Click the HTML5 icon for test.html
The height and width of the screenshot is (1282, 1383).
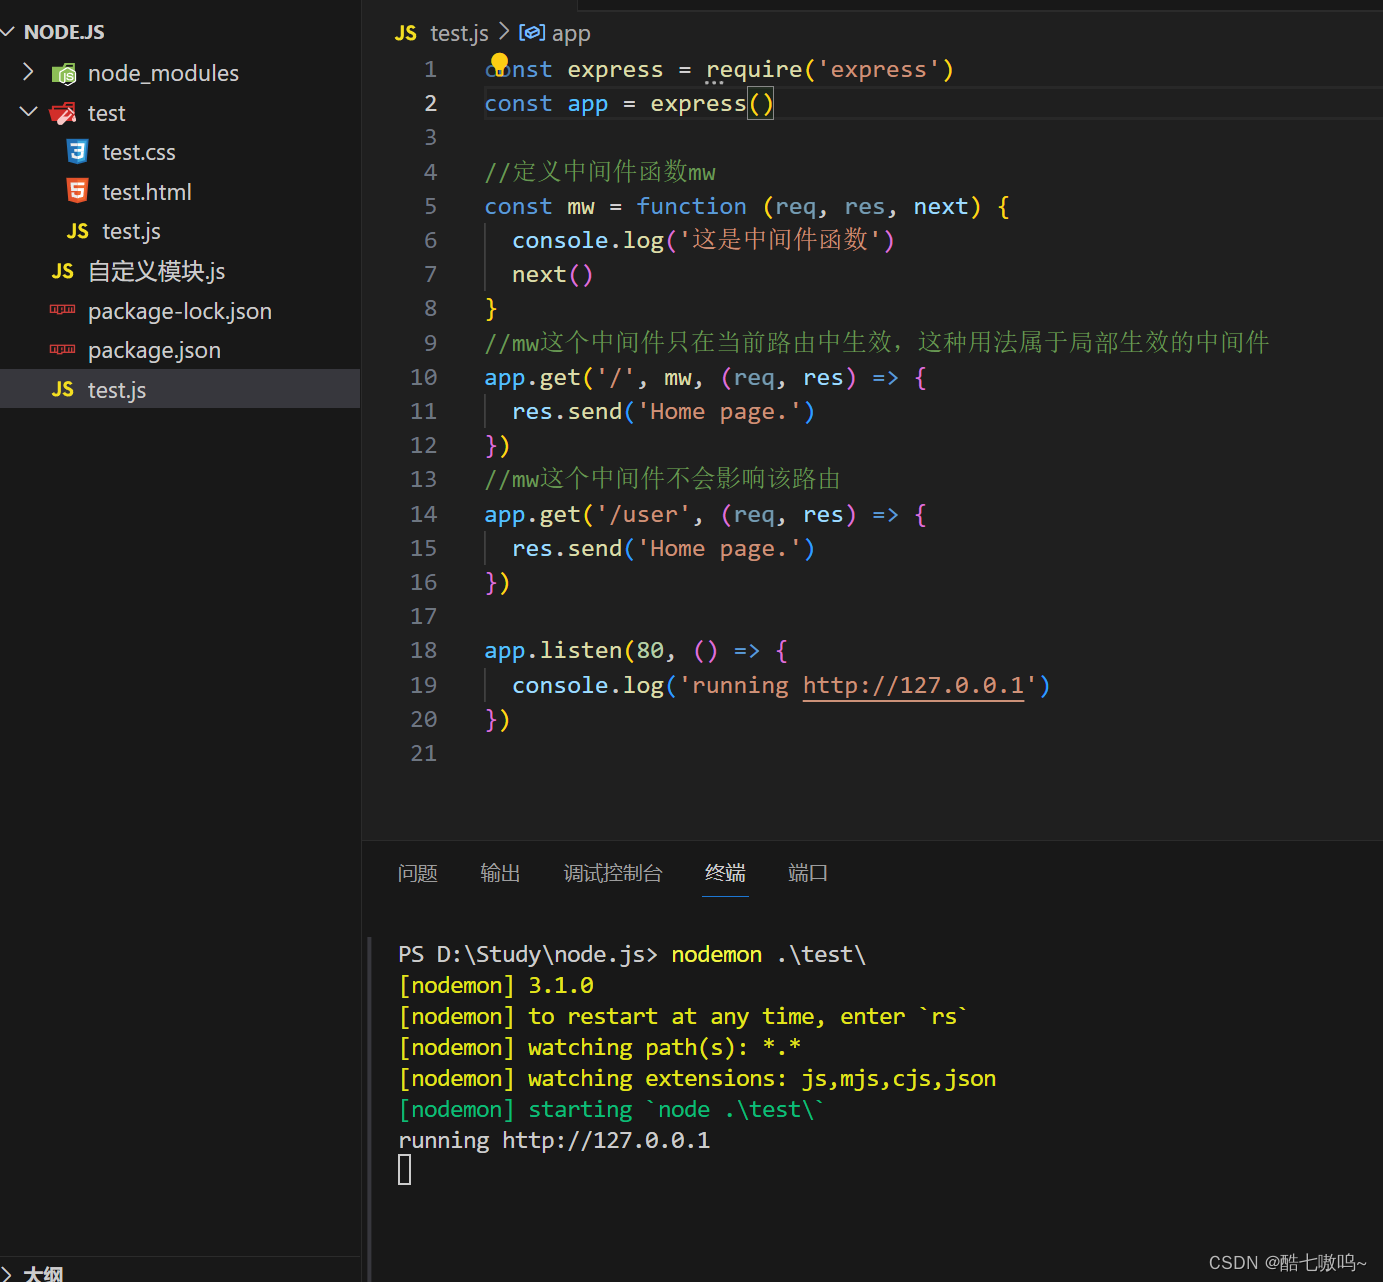tap(77, 191)
